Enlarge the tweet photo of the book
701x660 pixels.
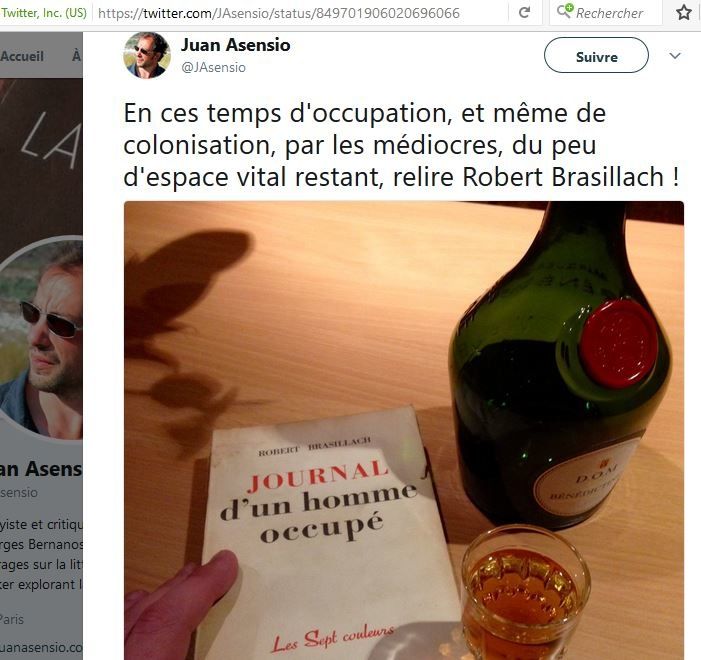pos(404,430)
